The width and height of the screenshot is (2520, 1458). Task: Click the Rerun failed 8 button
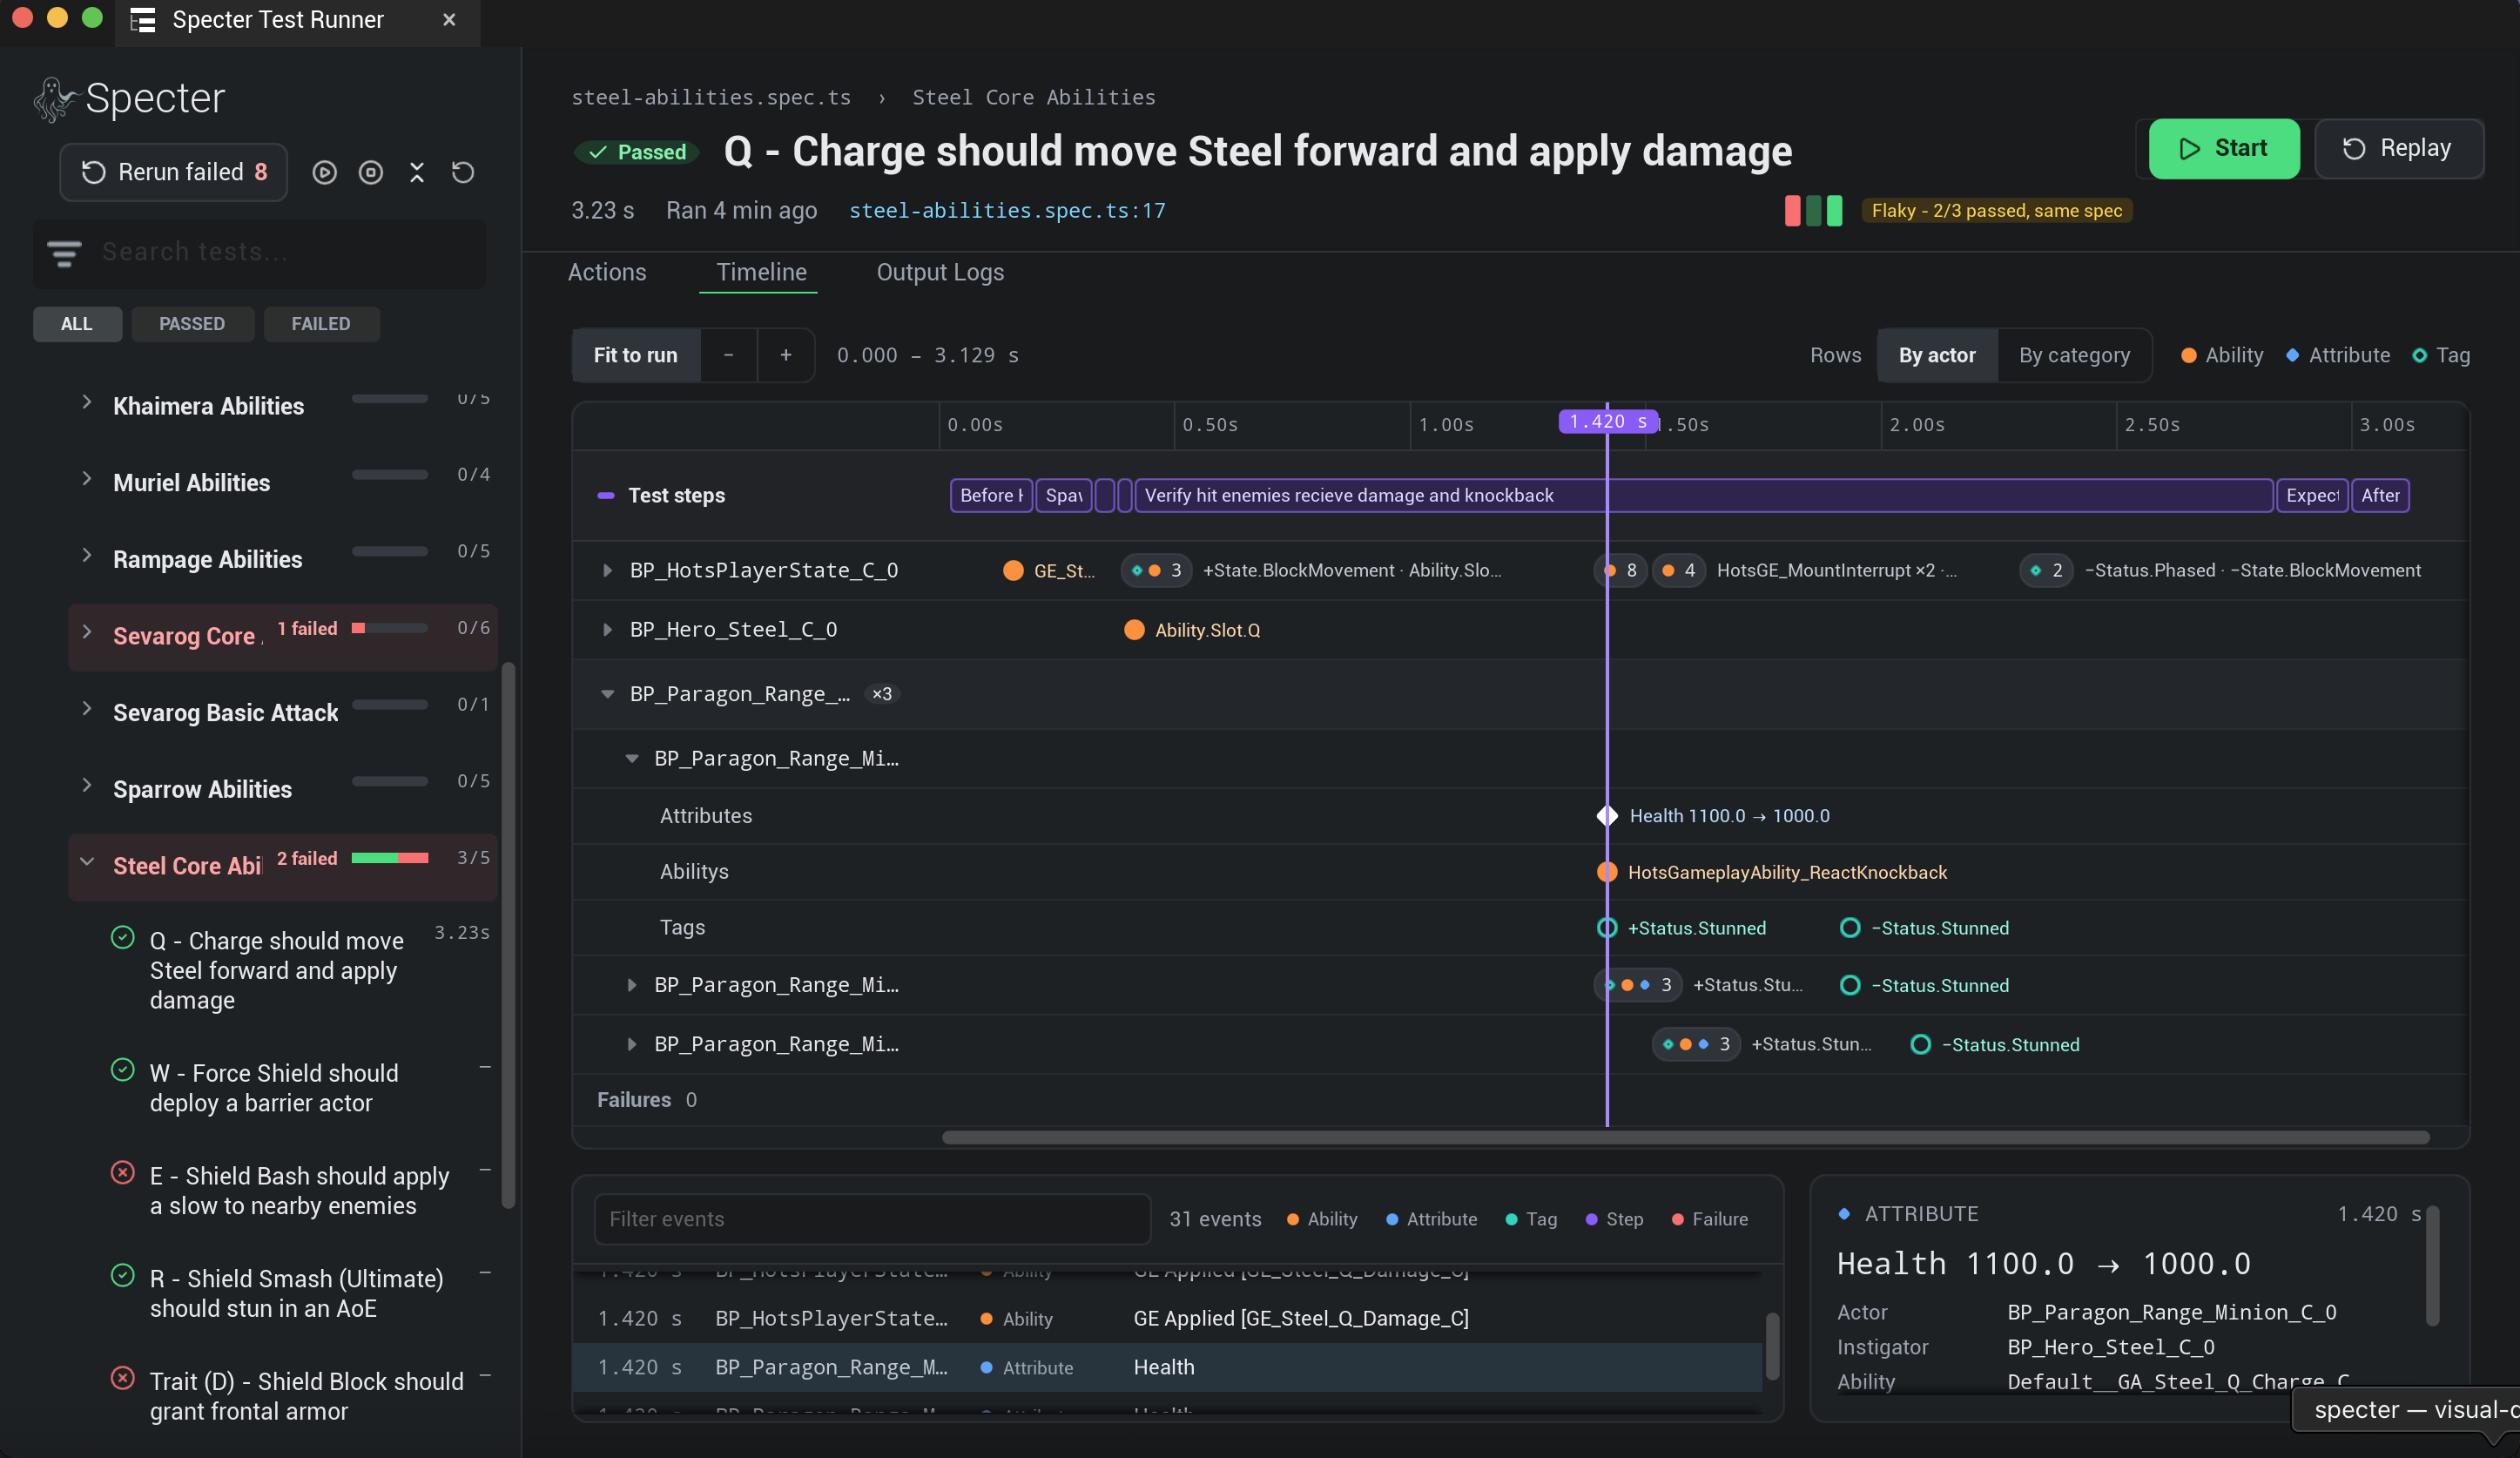coord(174,172)
